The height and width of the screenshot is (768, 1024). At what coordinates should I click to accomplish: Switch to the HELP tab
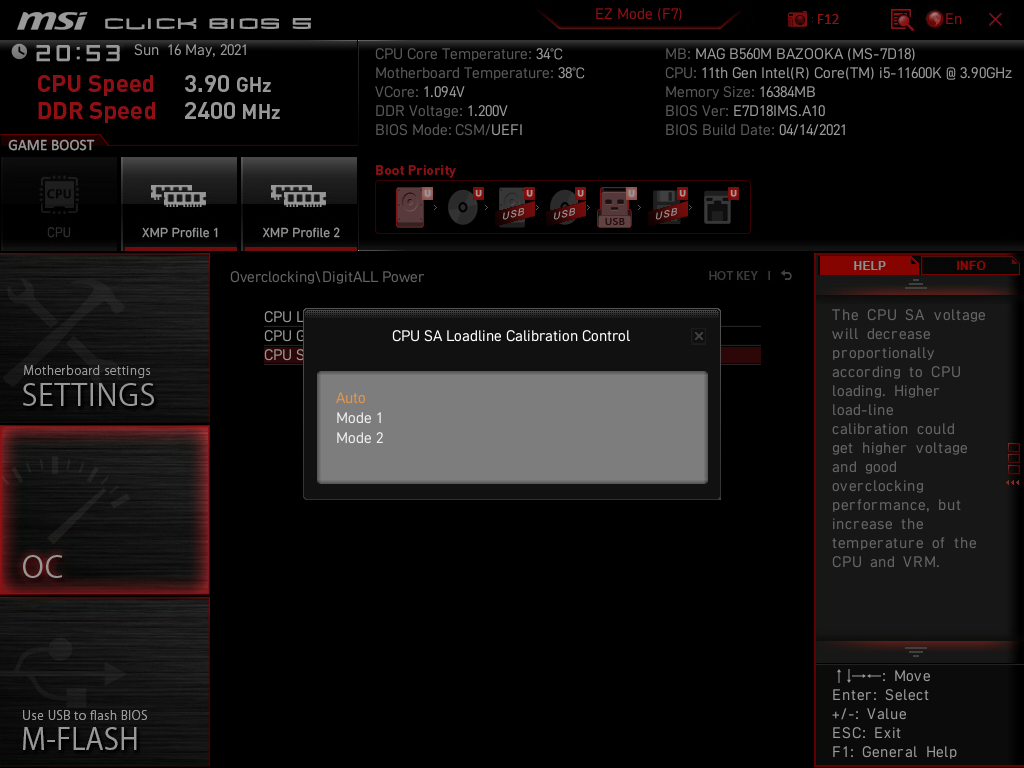(x=869, y=266)
